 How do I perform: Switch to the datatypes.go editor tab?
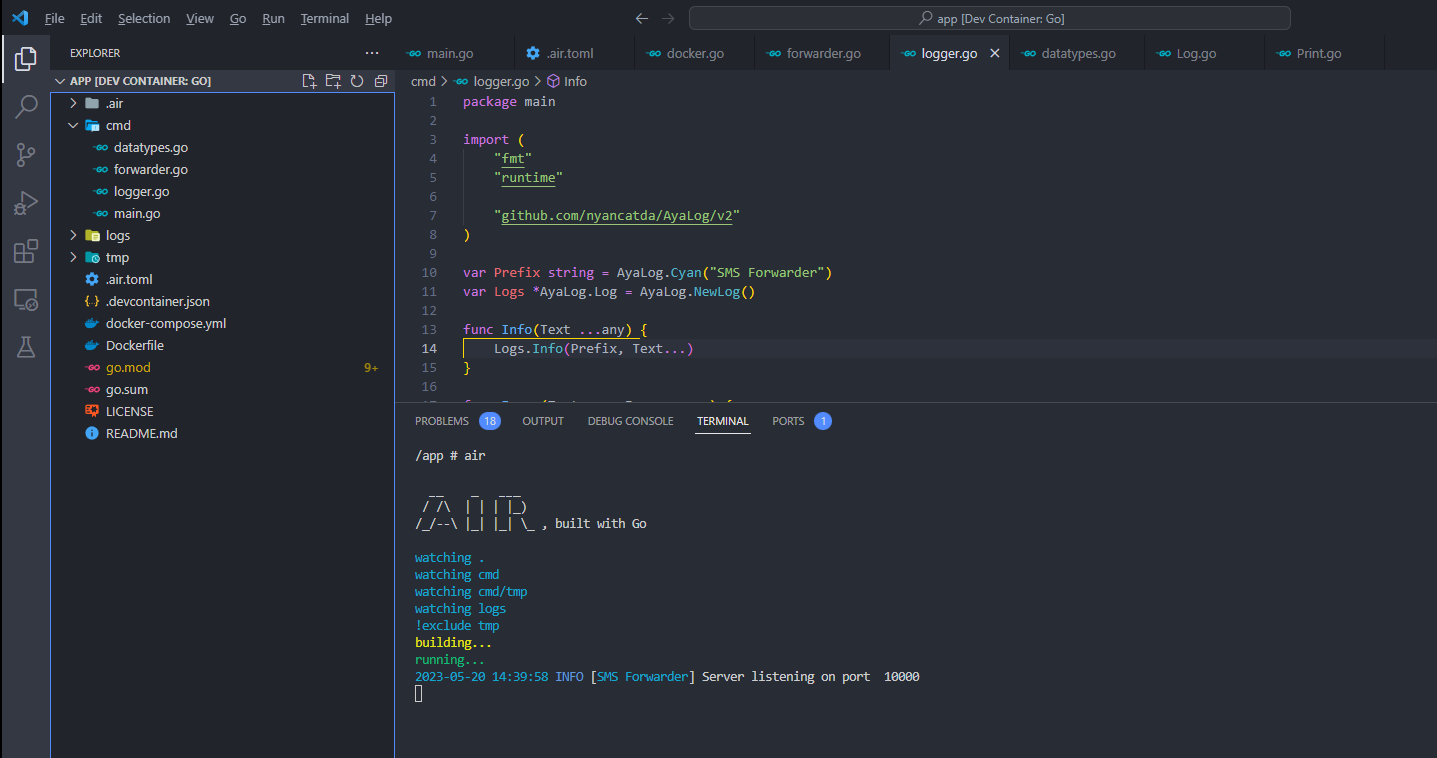pyautogui.click(x=1077, y=53)
